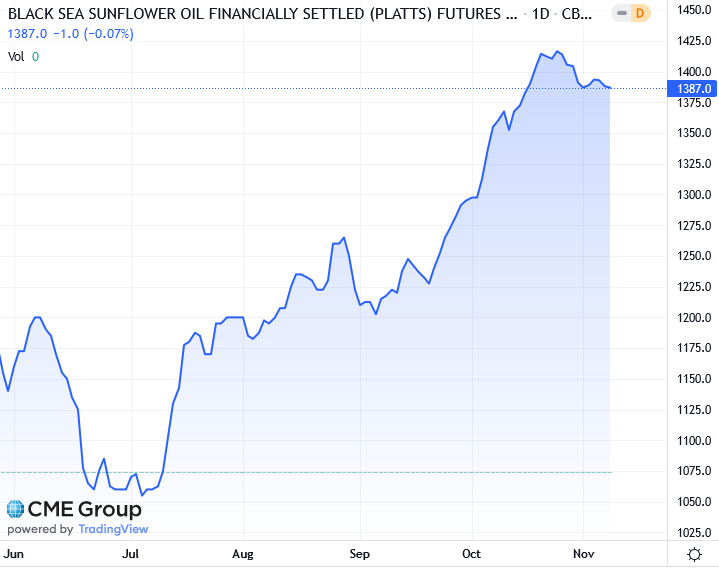Click the 1200.0 price axis label
The height and width of the screenshot is (577, 719).
tap(694, 318)
